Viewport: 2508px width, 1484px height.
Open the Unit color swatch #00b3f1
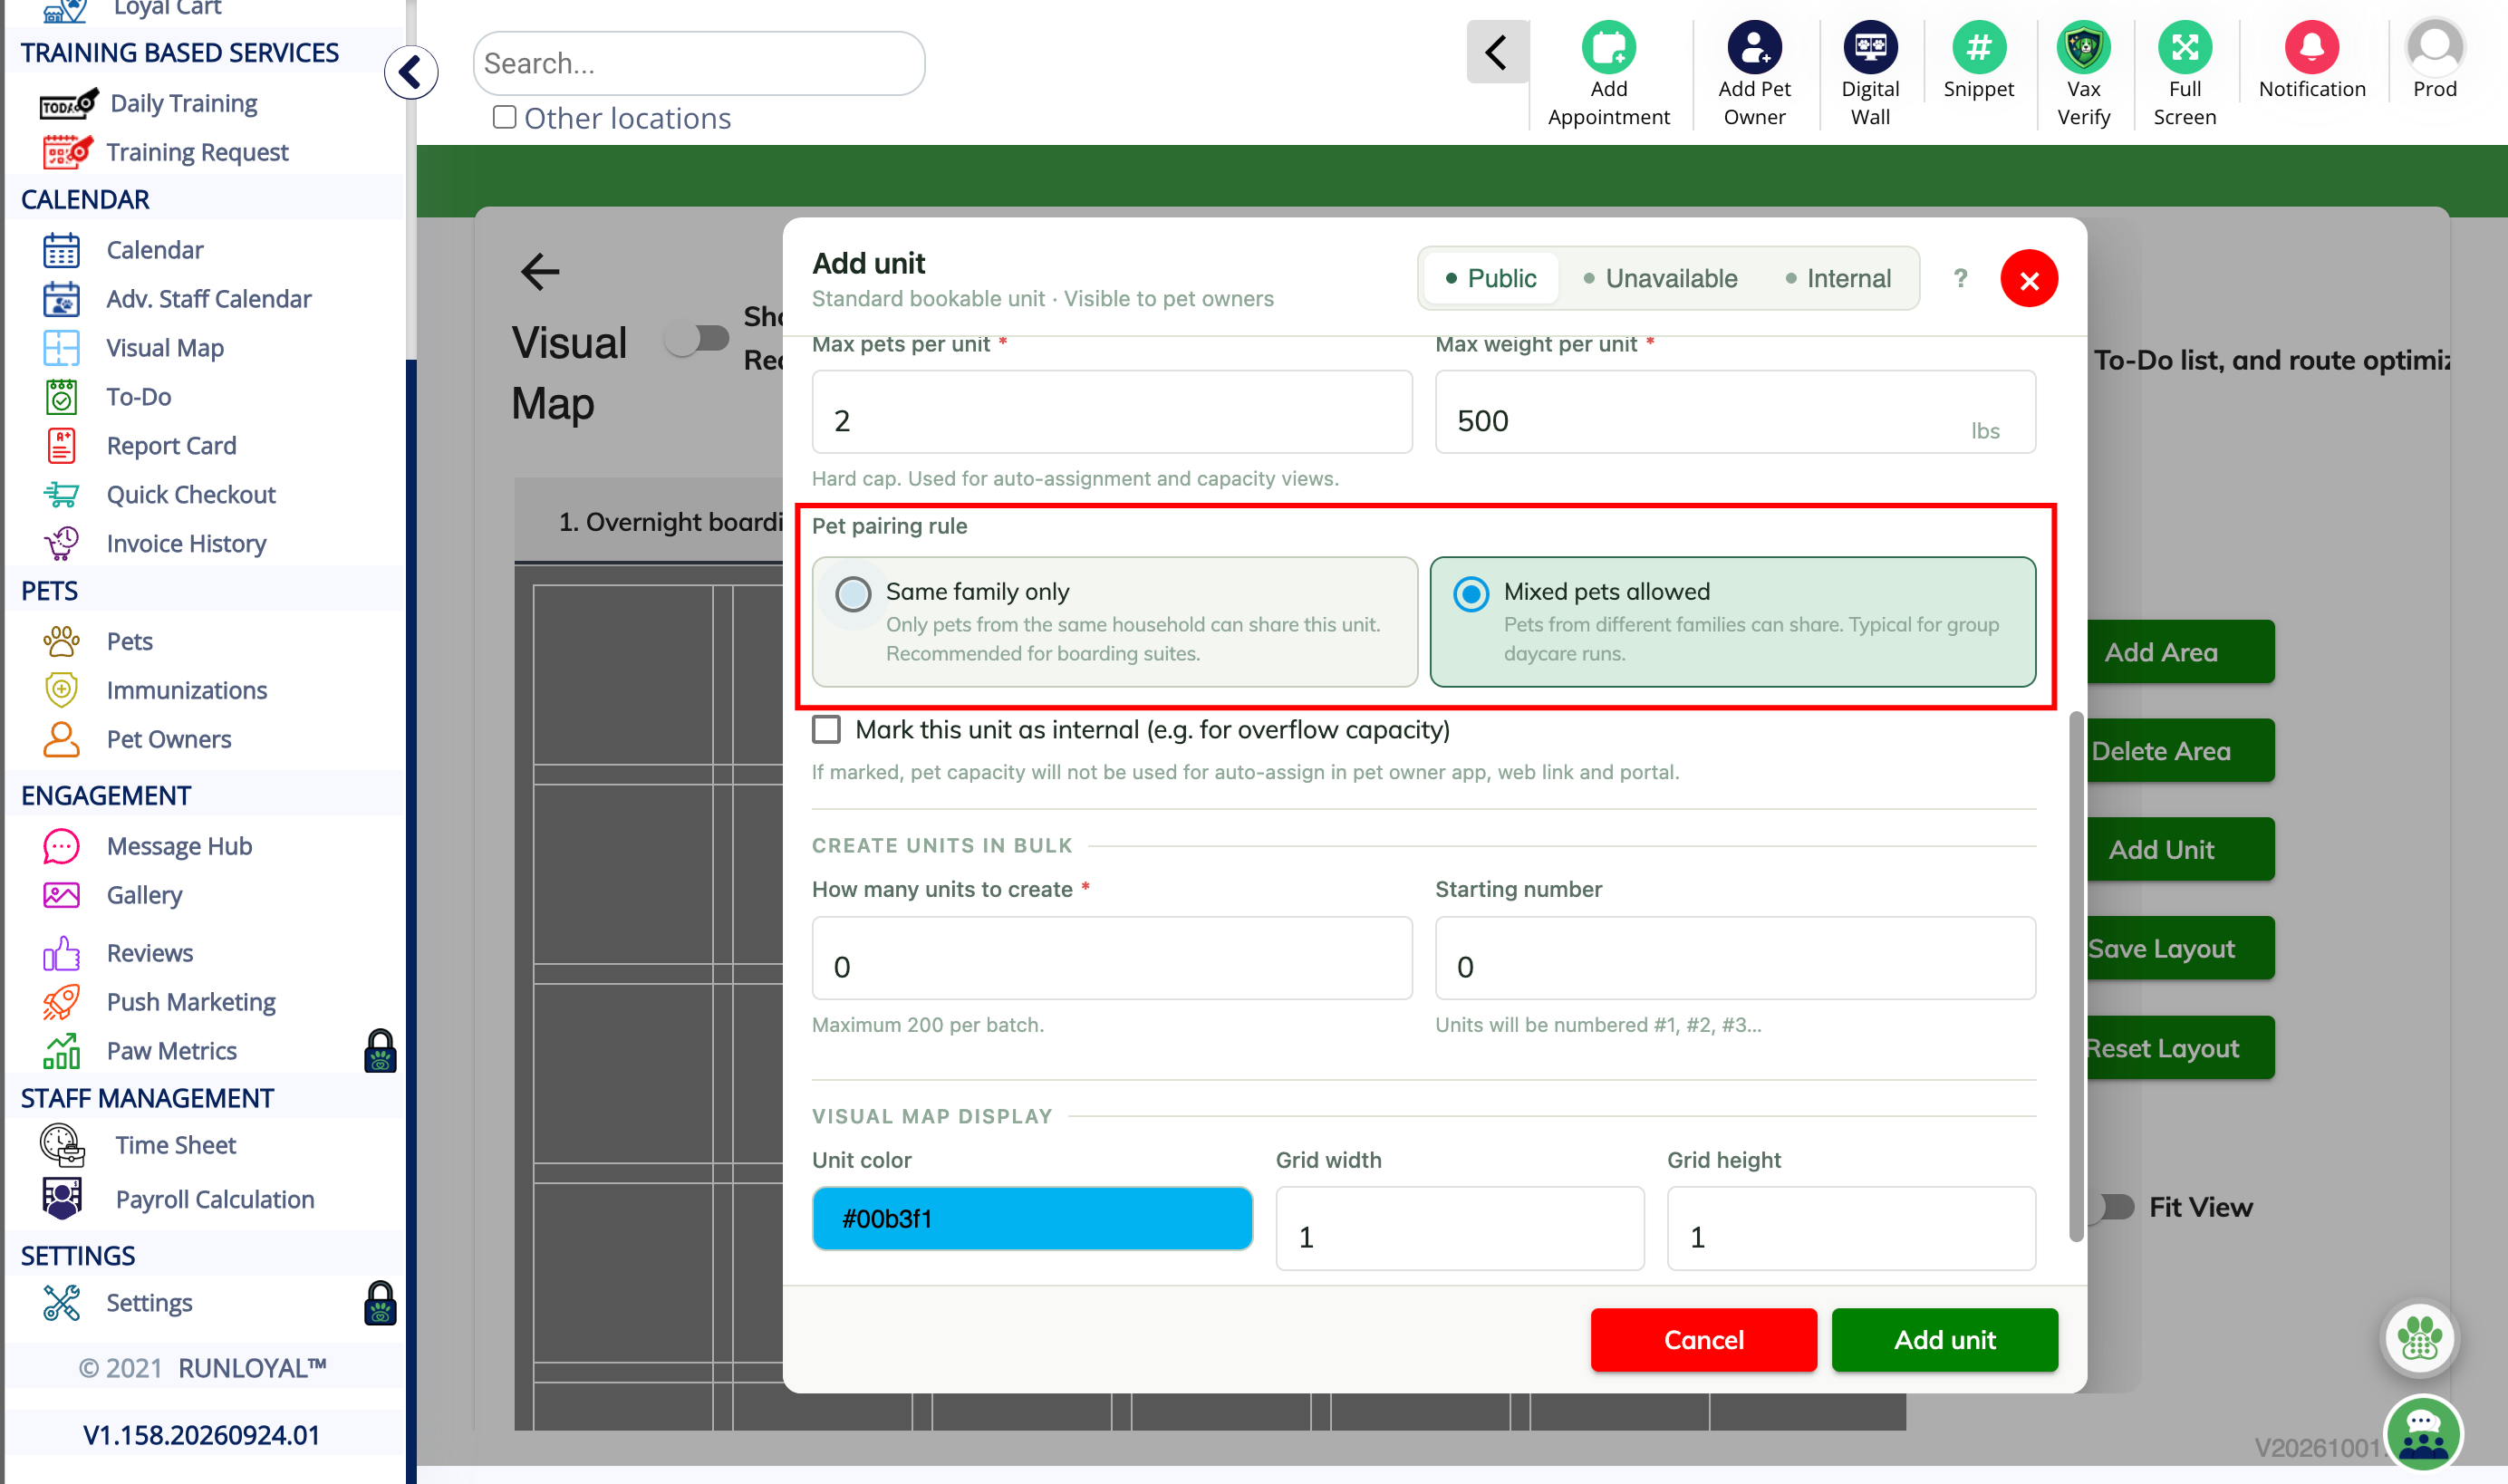pos(1032,1218)
